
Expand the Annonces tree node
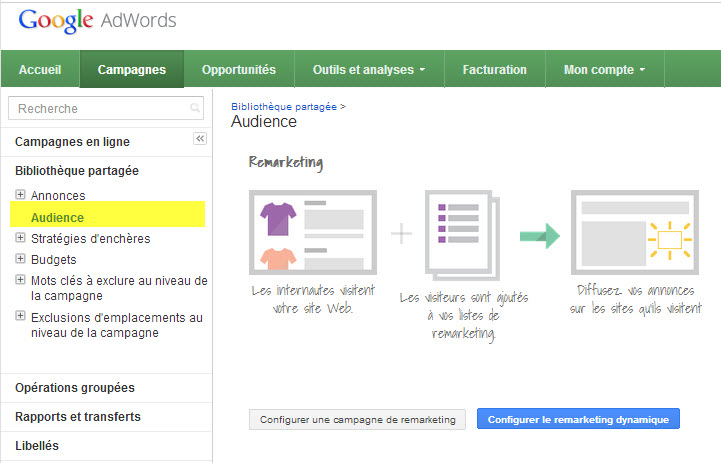[x=20, y=194]
